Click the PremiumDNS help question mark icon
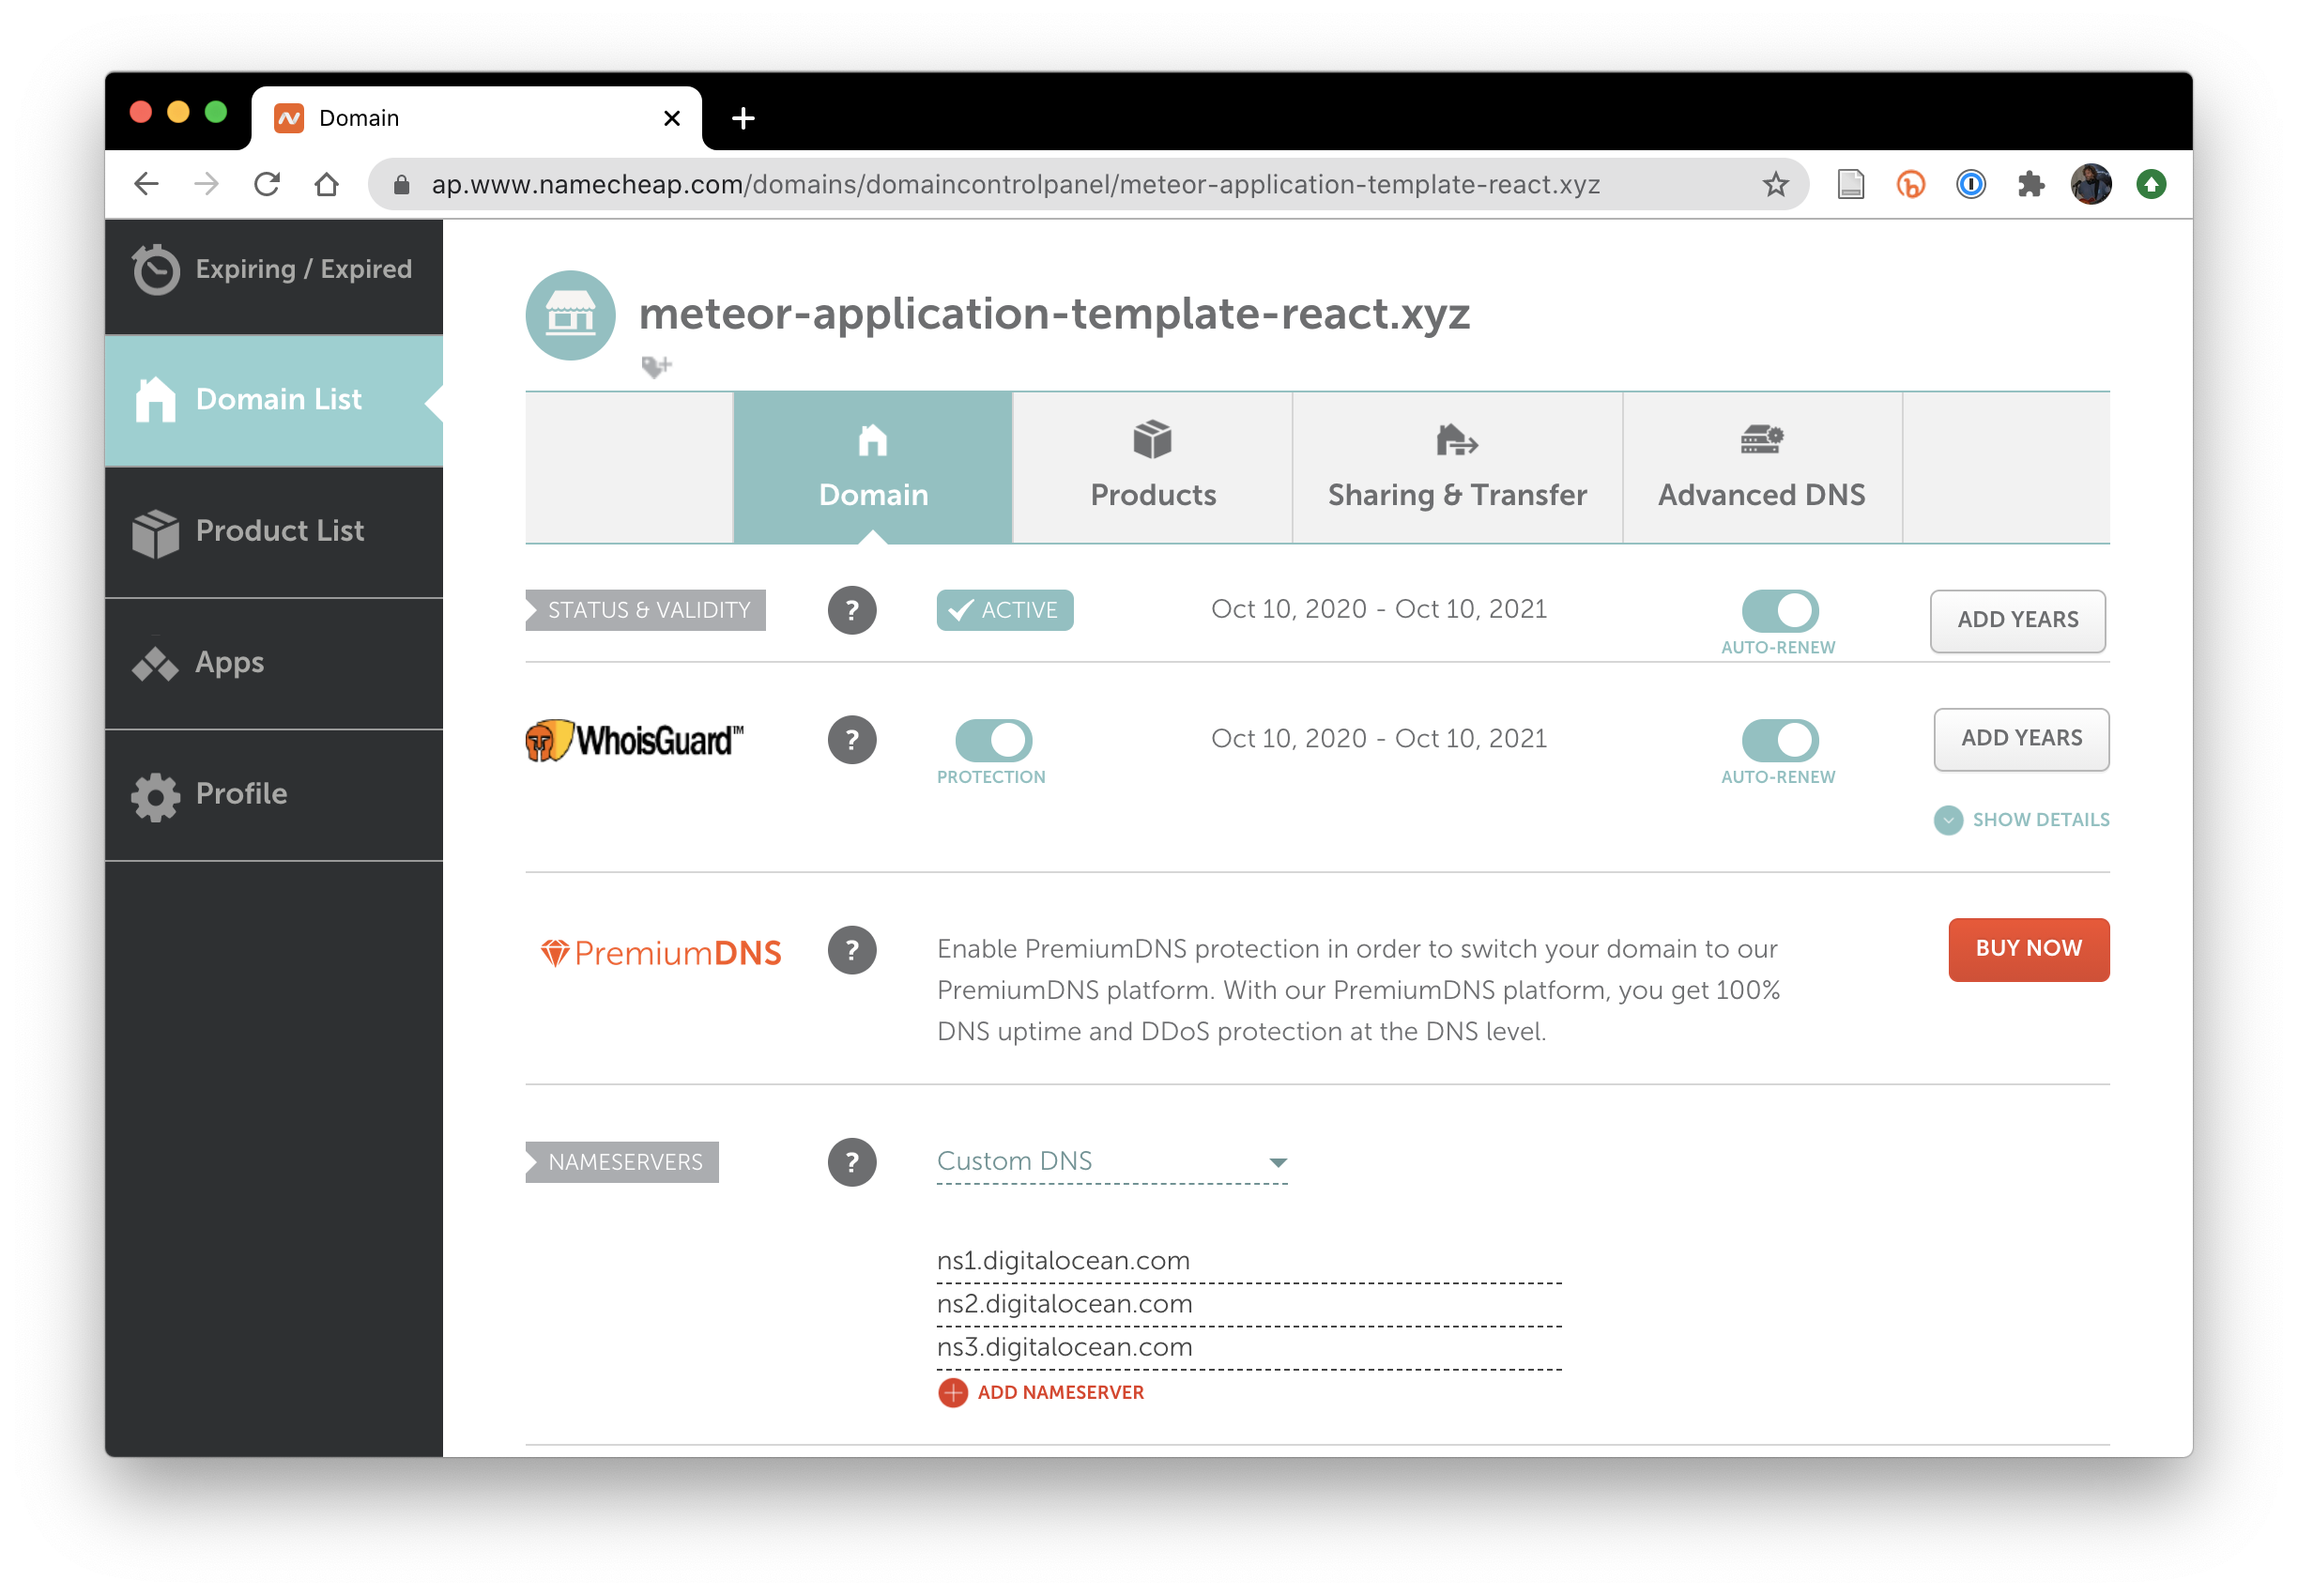The height and width of the screenshot is (1596, 2298). tap(852, 950)
